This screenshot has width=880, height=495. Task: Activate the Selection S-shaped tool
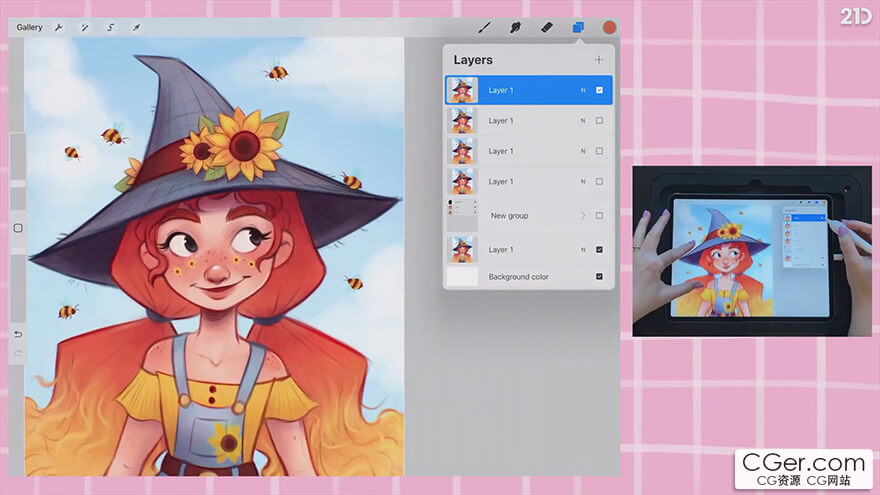point(110,27)
